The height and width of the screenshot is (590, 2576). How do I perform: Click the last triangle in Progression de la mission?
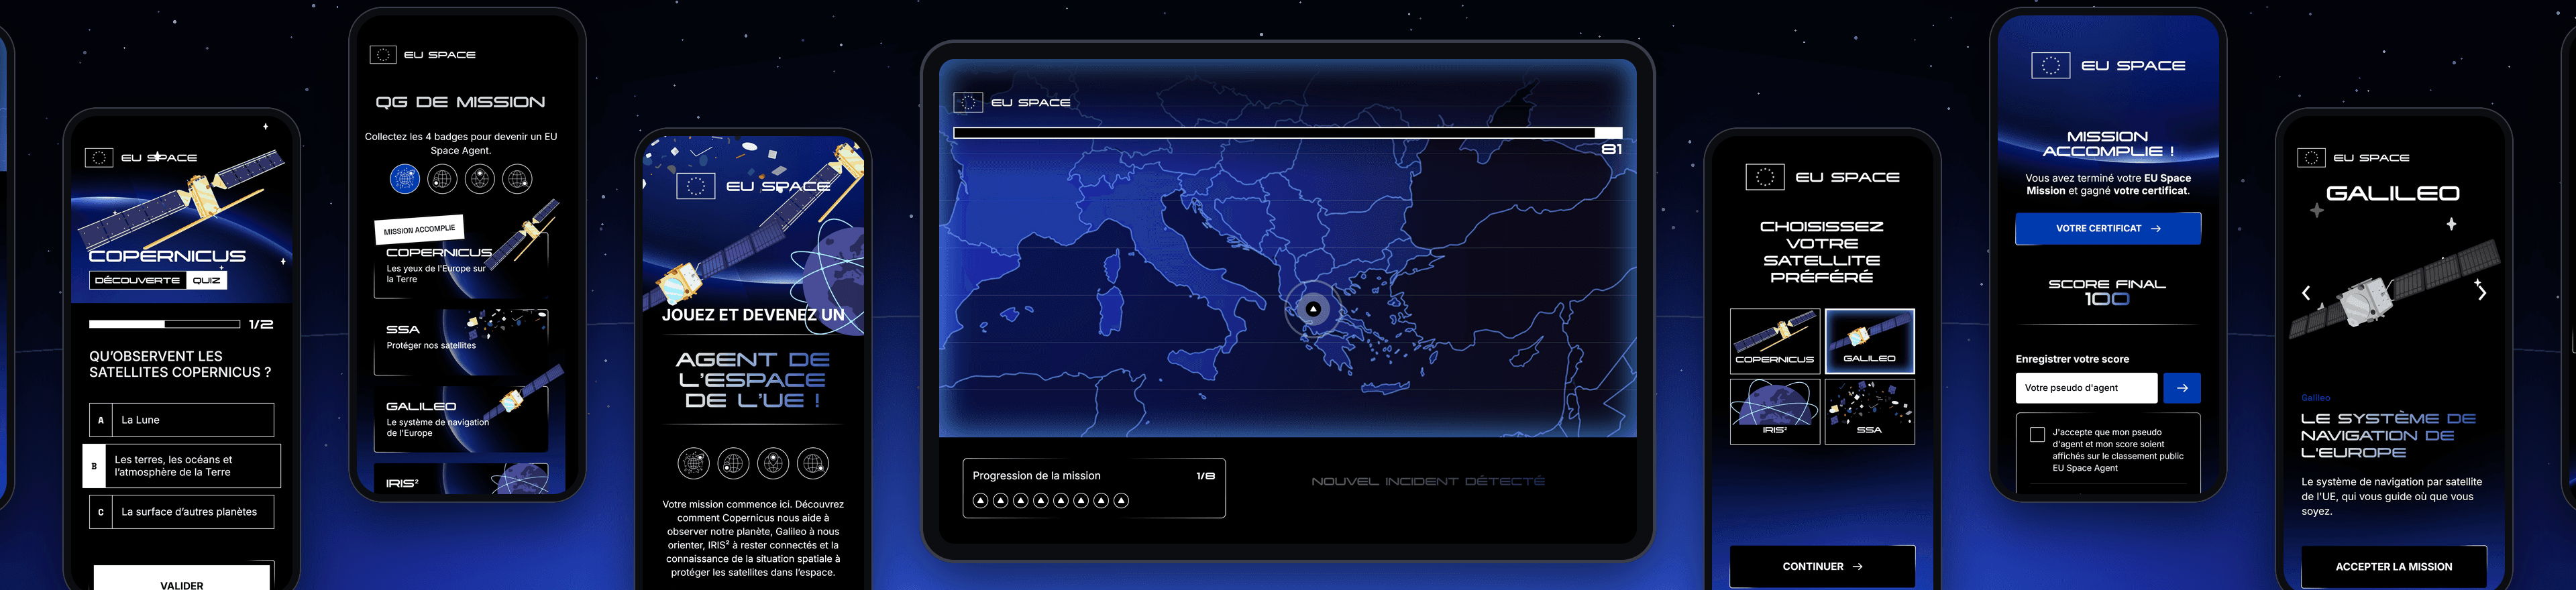click(x=1121, y=500)
